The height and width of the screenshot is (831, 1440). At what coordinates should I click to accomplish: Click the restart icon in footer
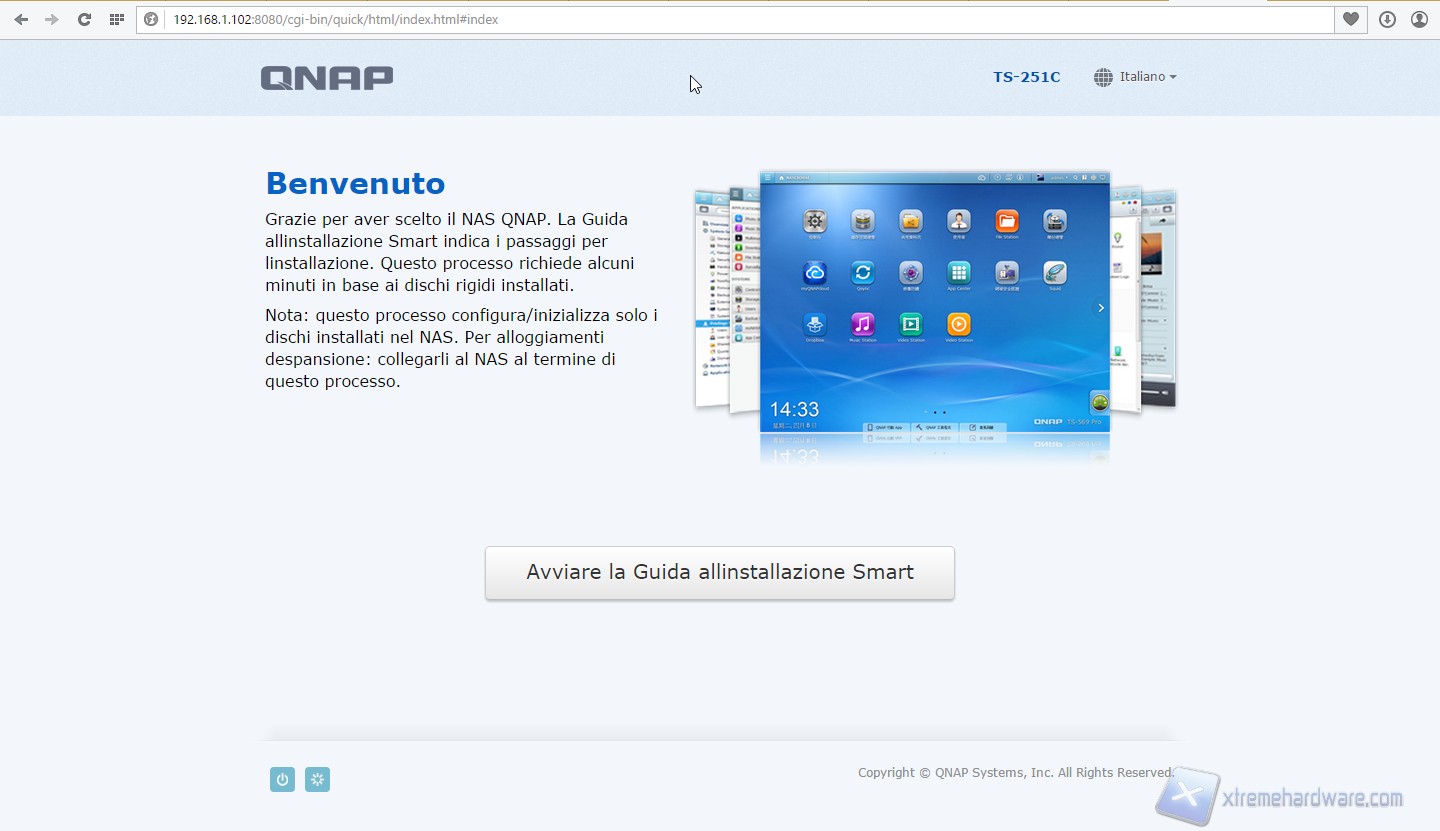[x=317, y=780]
